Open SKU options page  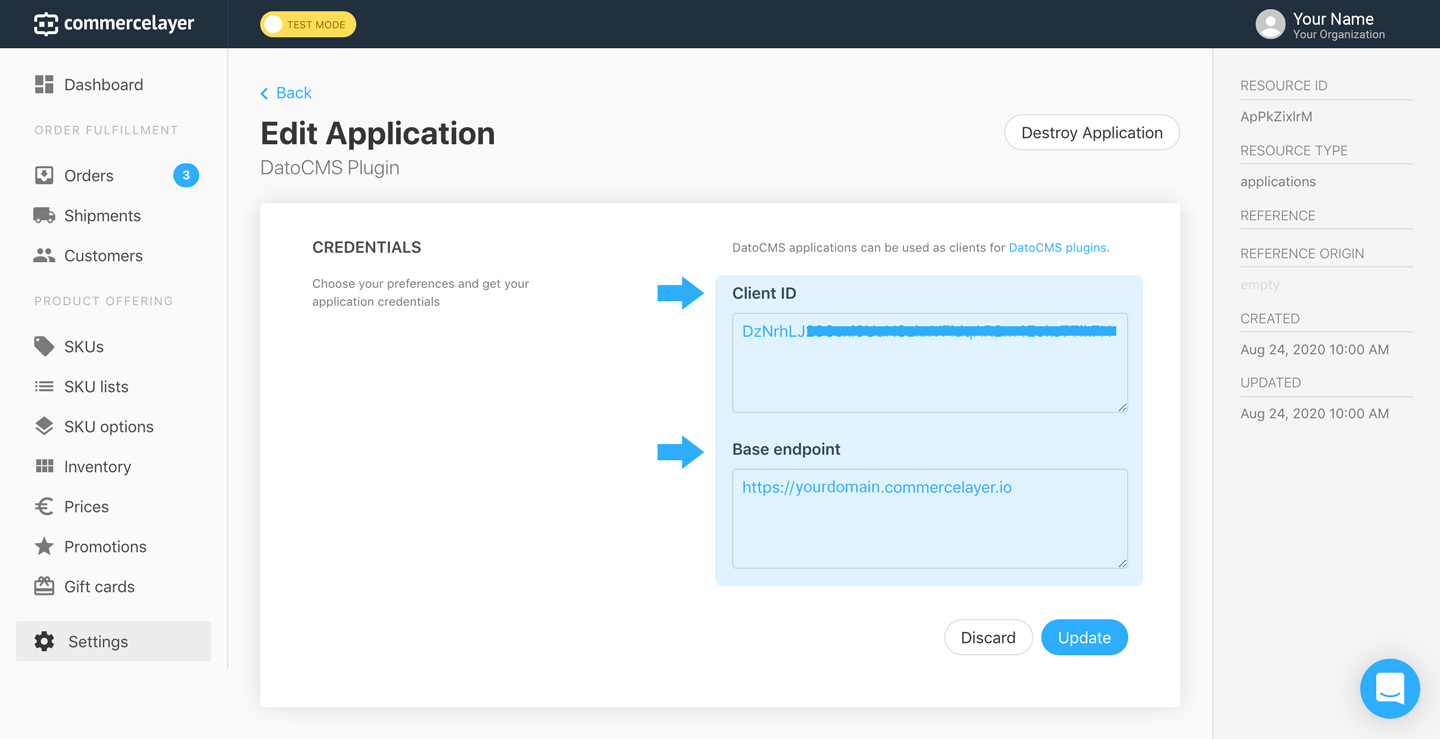click(x=109, y=427)
